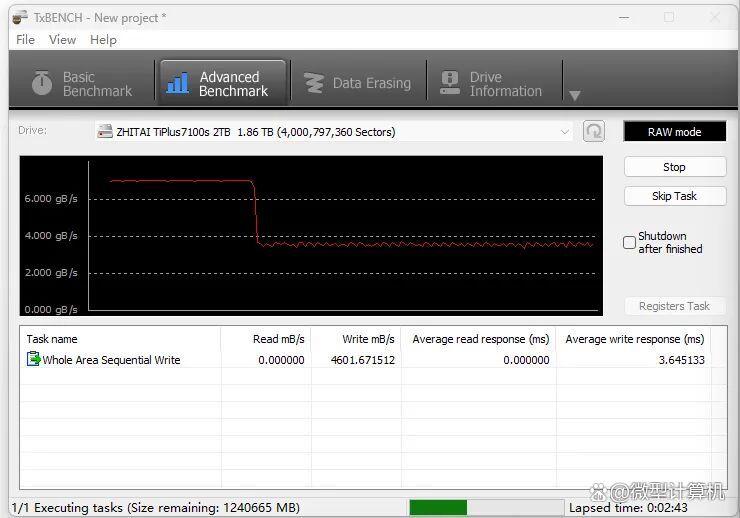Click the 0.000 gB/s graph axis label
Screen dimensions: 740x518
coord(51,309)
